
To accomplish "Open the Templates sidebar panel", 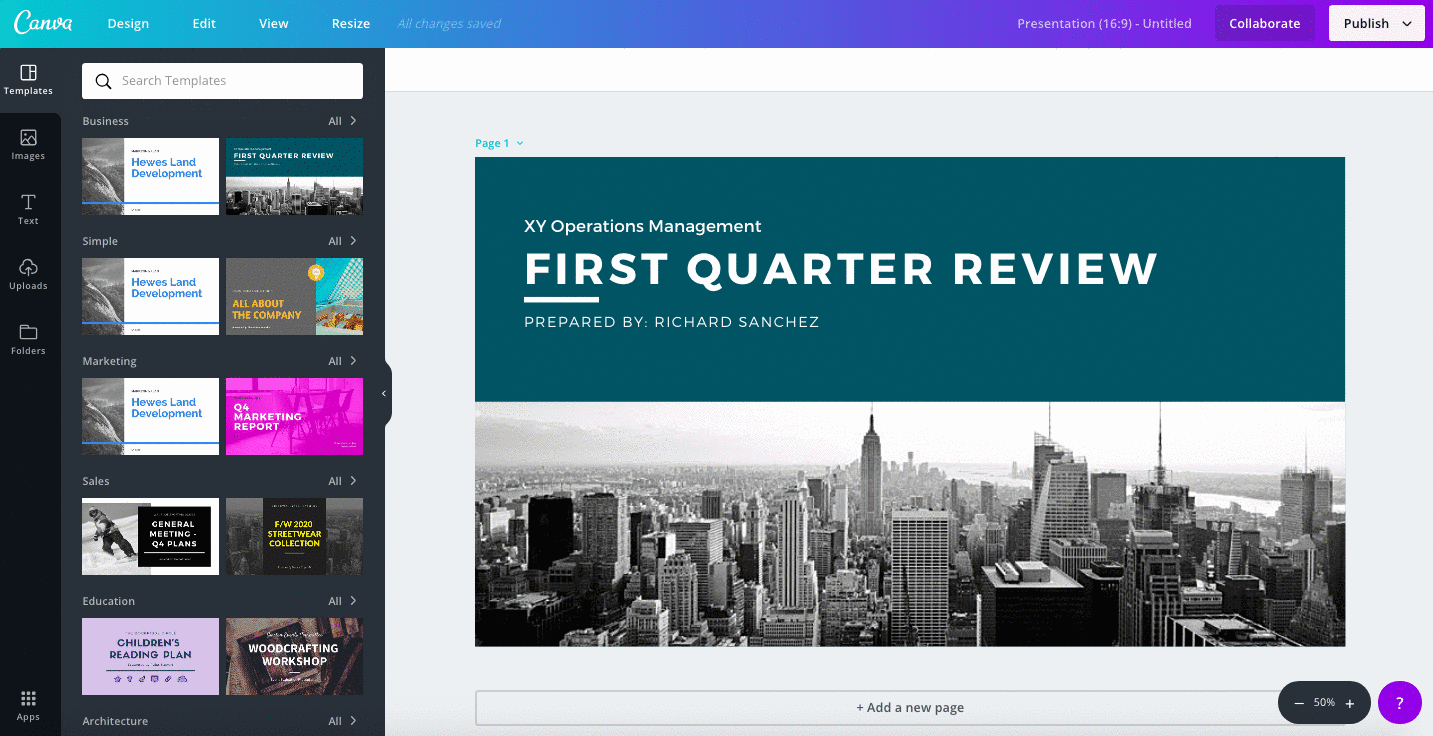I will pyautogui.click(x=28, y=80).
